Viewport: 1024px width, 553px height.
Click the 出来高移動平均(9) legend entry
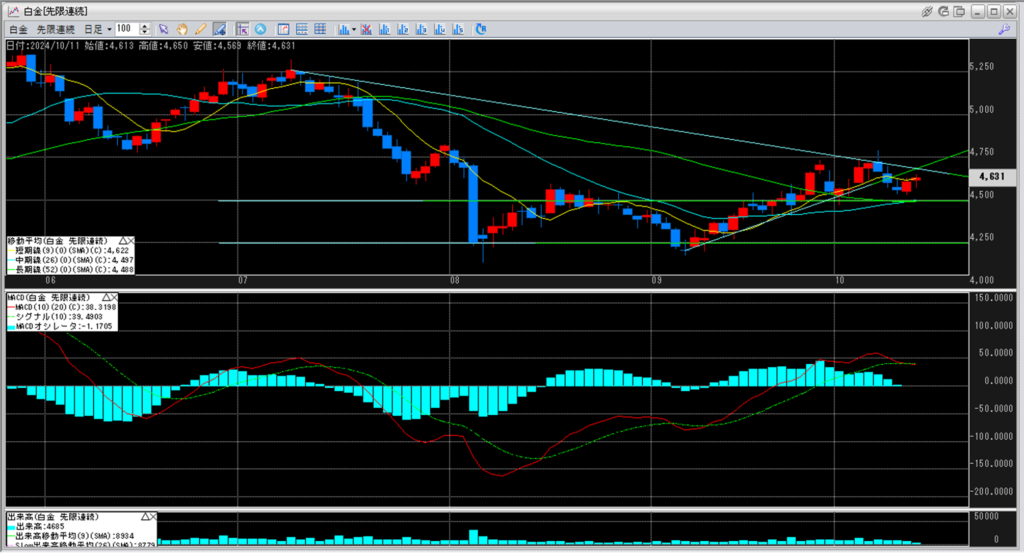tap(71, 535)
